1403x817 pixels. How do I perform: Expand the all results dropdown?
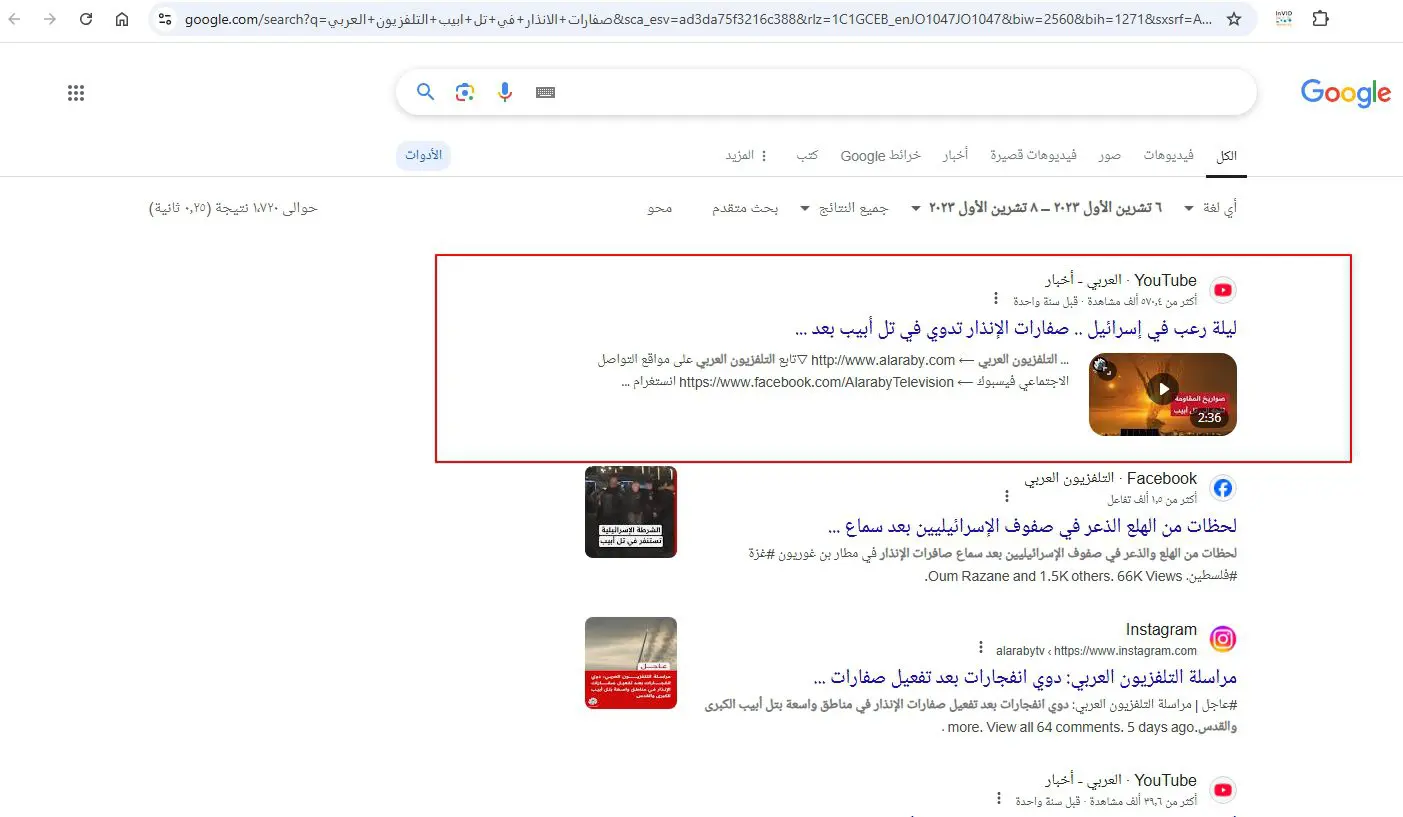coord(843,208)
